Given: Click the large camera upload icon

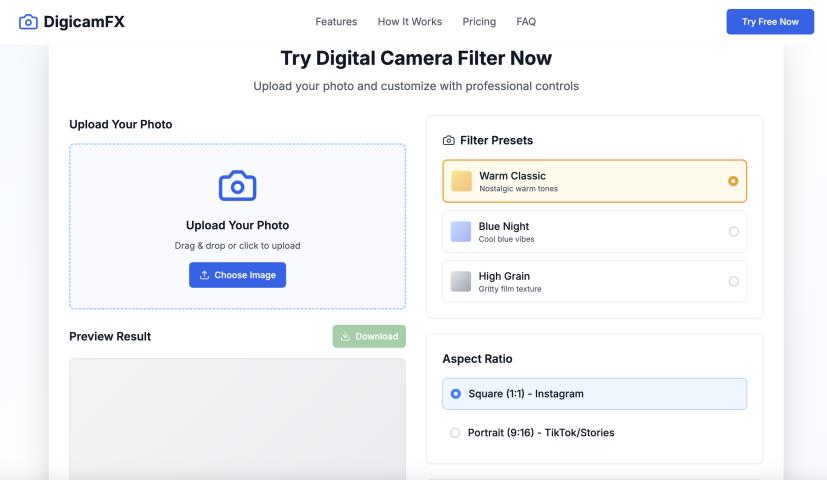Looking at the screenshot, I should (x=237, y=185).
